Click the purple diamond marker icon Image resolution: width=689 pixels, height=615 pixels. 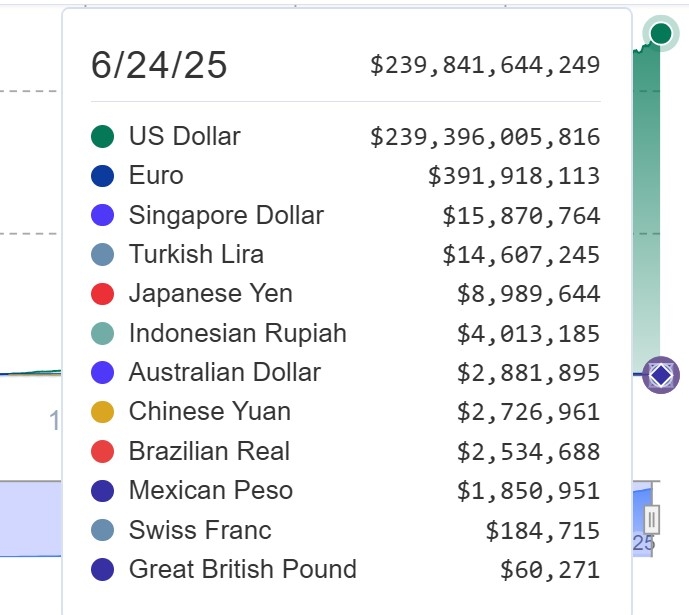(661, 376)
